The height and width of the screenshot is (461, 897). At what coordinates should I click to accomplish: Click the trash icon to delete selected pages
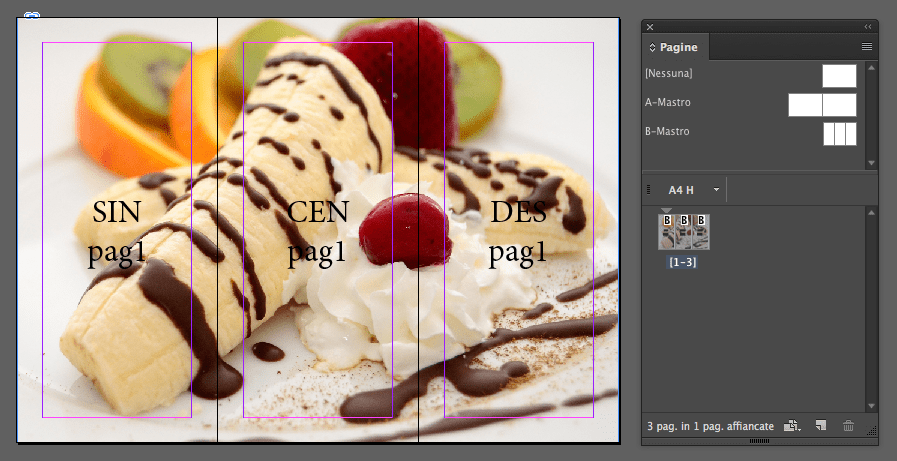coord(848,426)
